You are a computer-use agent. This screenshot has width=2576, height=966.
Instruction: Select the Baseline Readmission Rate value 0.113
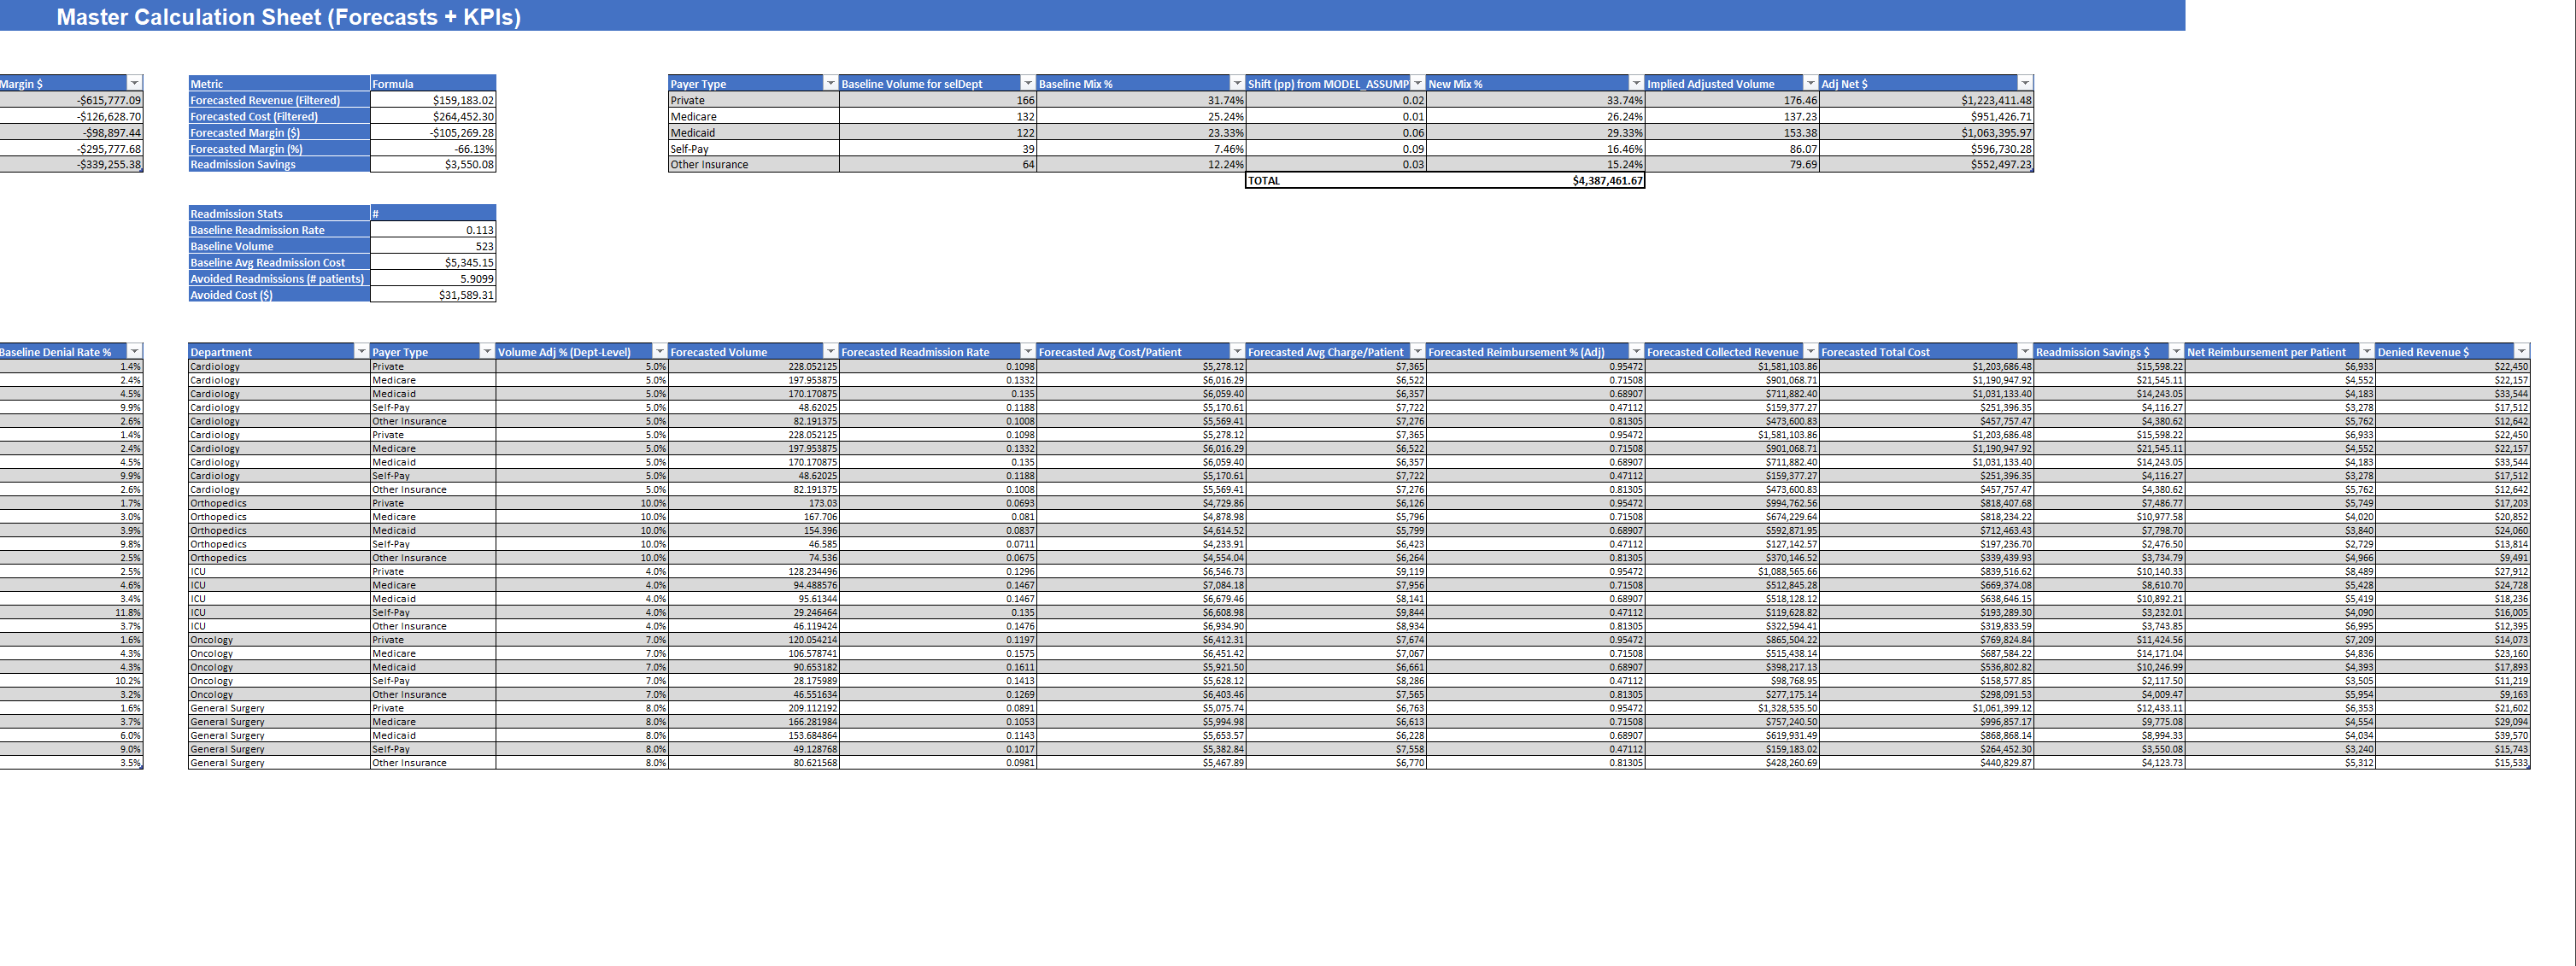[432, 230]
